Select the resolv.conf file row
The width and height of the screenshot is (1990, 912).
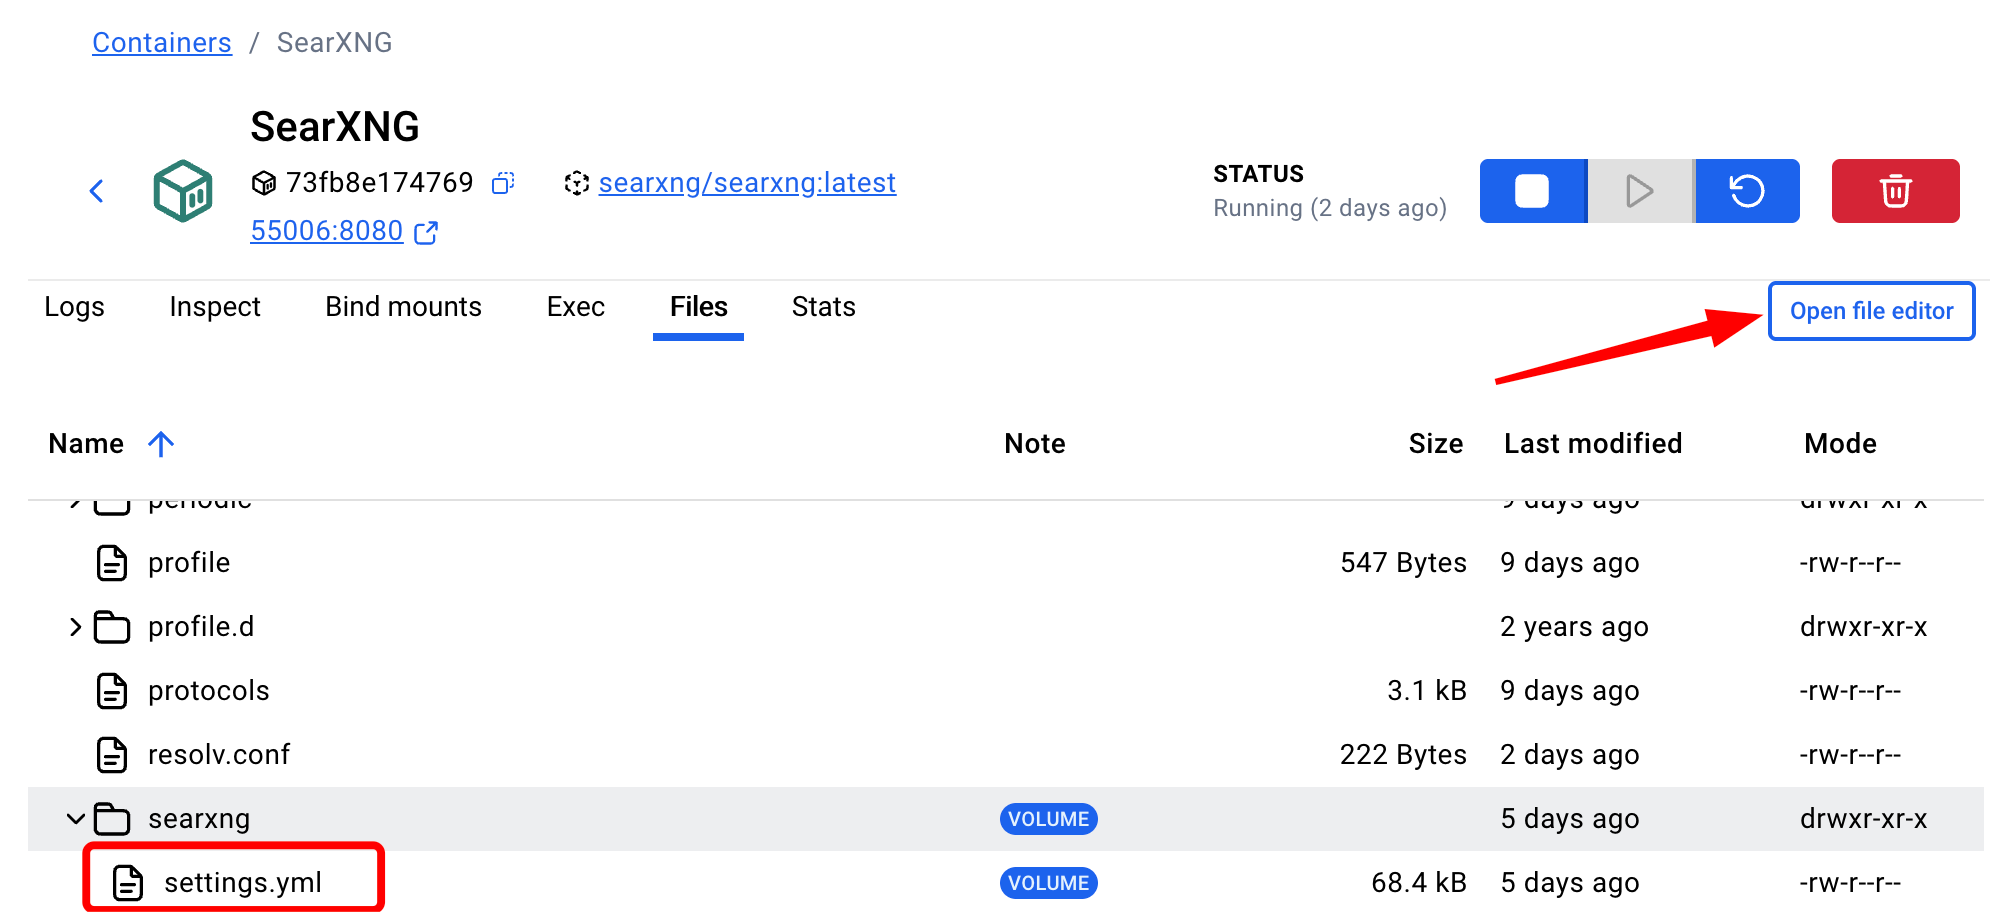tap(219, 755)
